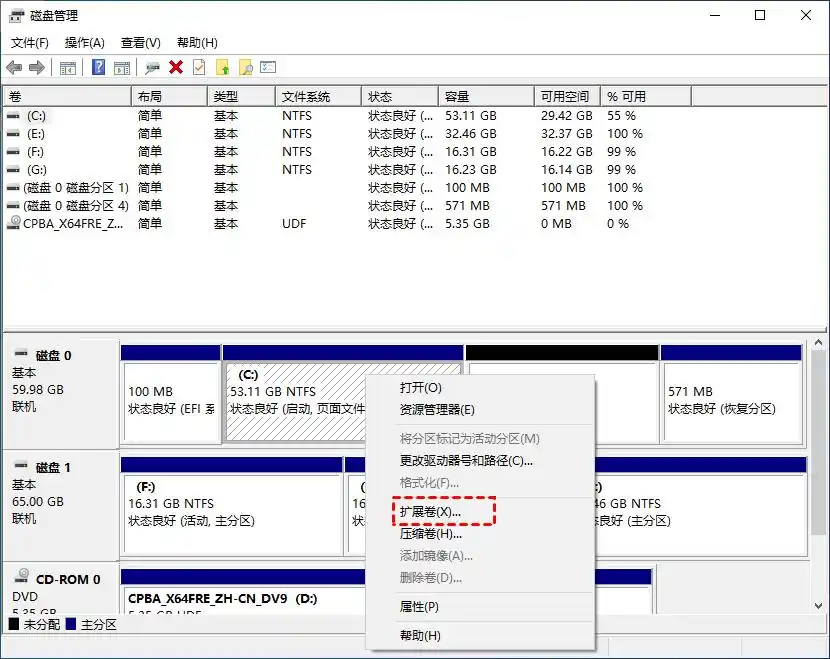Click the rightmost checklist toolbar icon
830x659 pixels.
[267, 67]
